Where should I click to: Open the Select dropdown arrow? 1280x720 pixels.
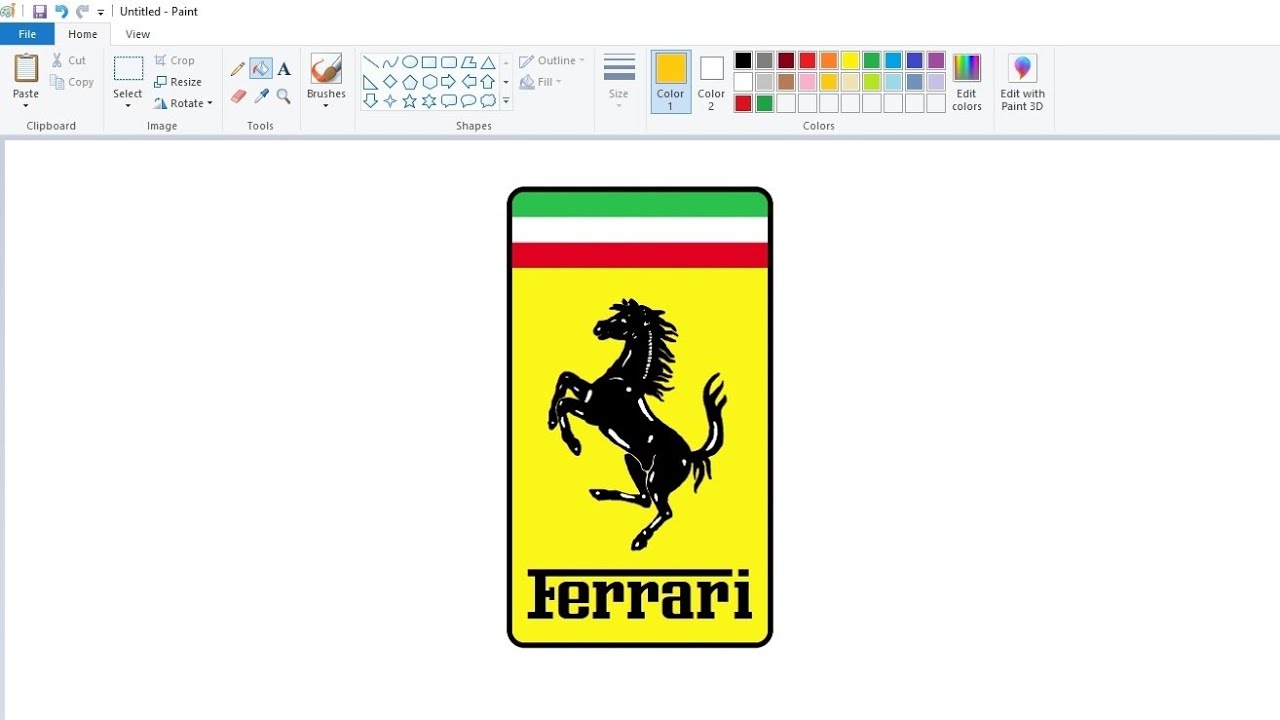(128, 106)
